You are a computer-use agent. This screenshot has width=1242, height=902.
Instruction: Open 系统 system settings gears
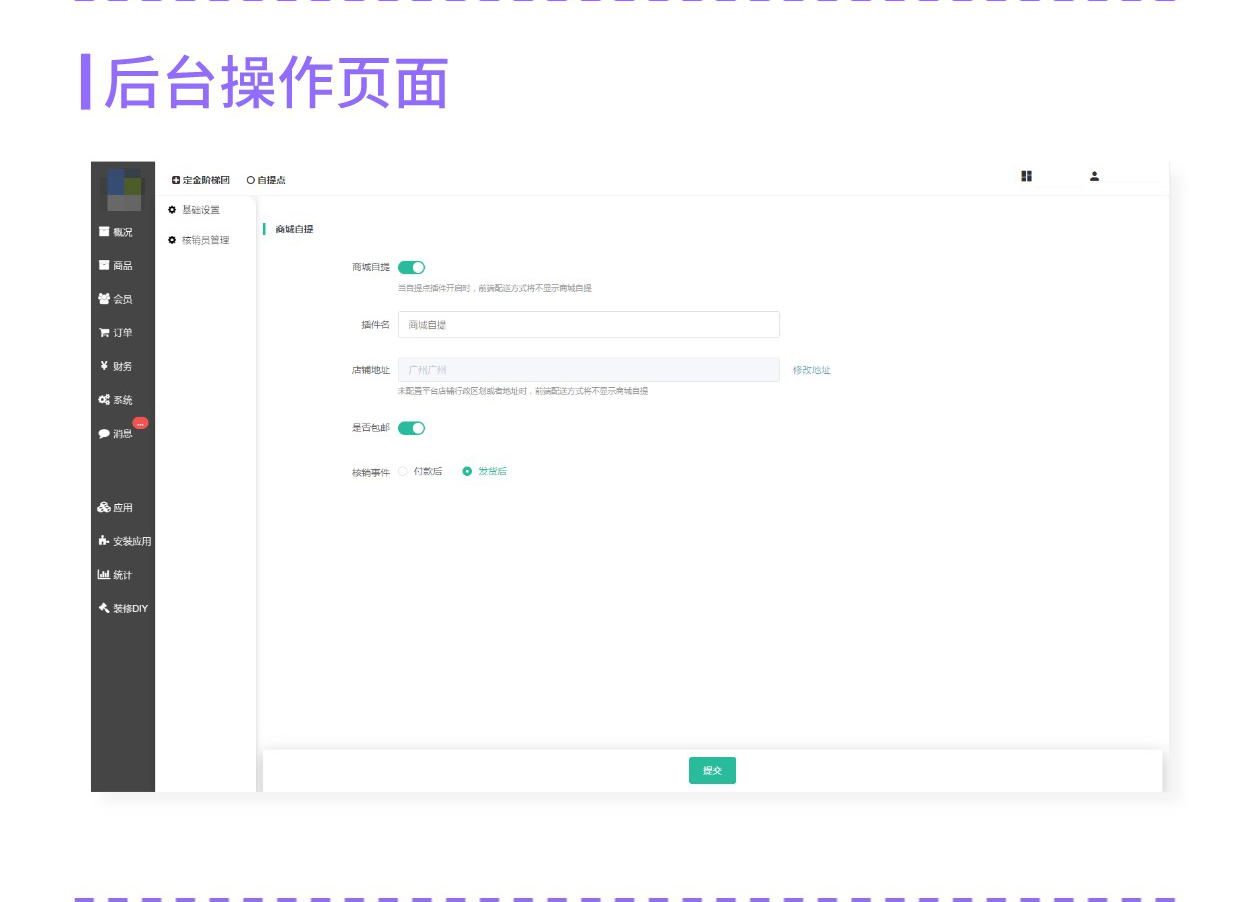coord(116,400)
